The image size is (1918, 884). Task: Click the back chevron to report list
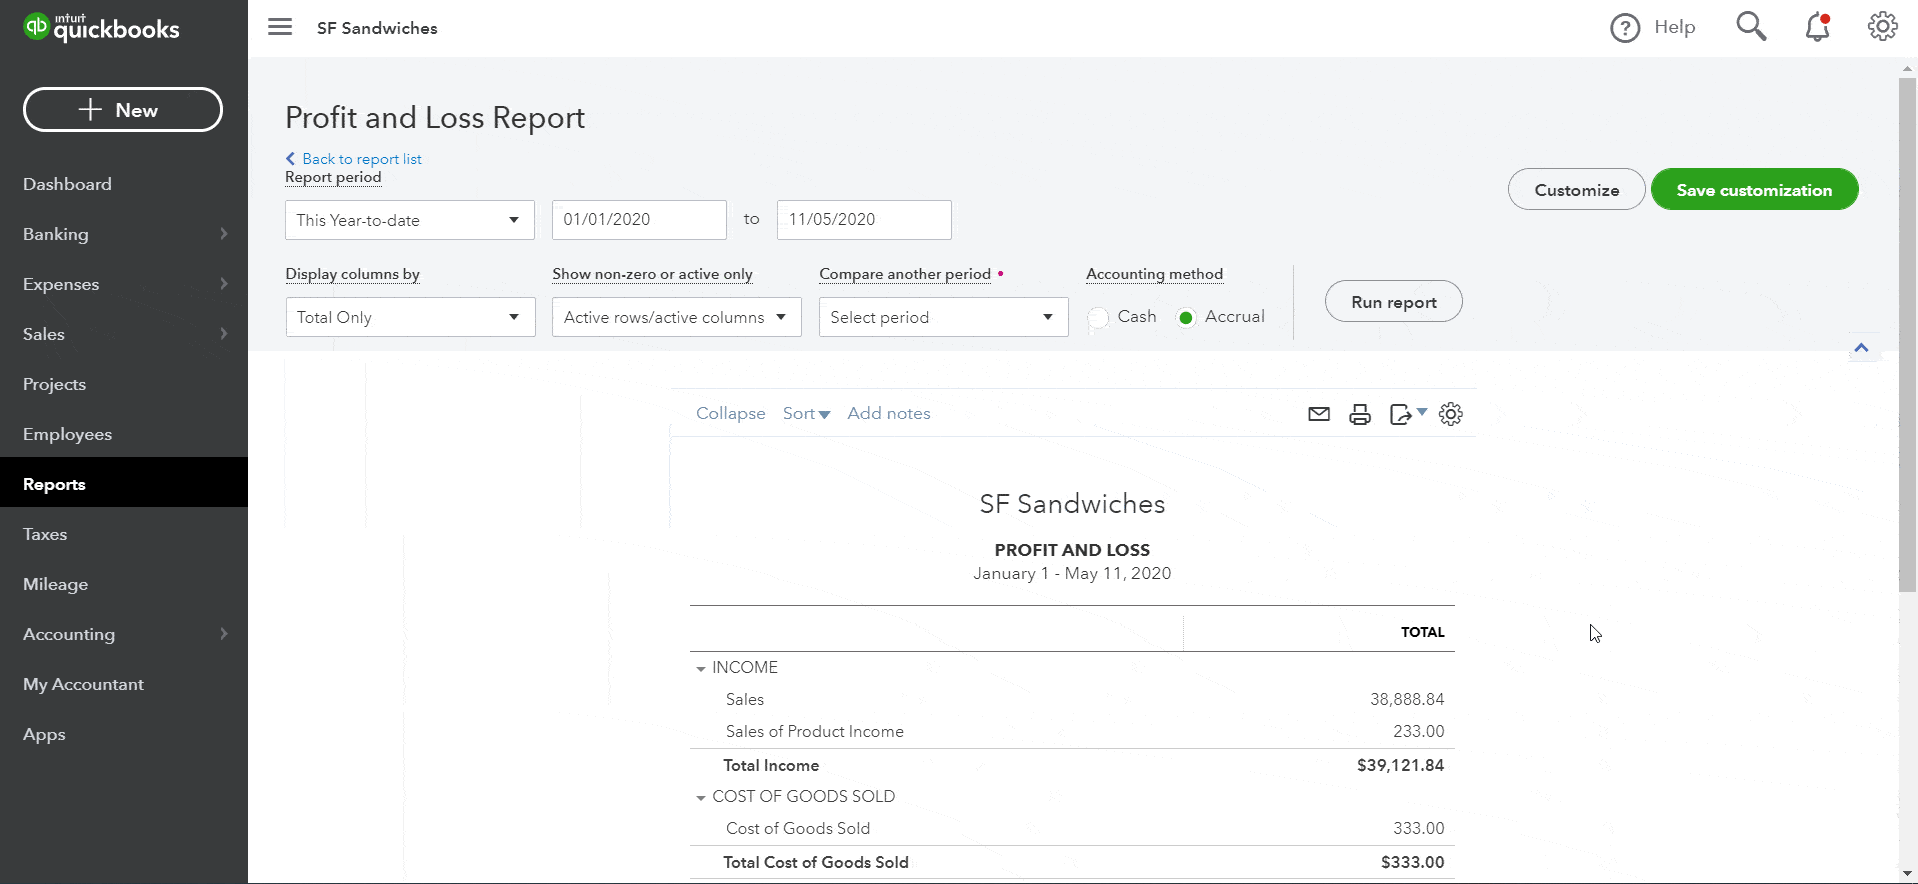(x=291, y=159)
